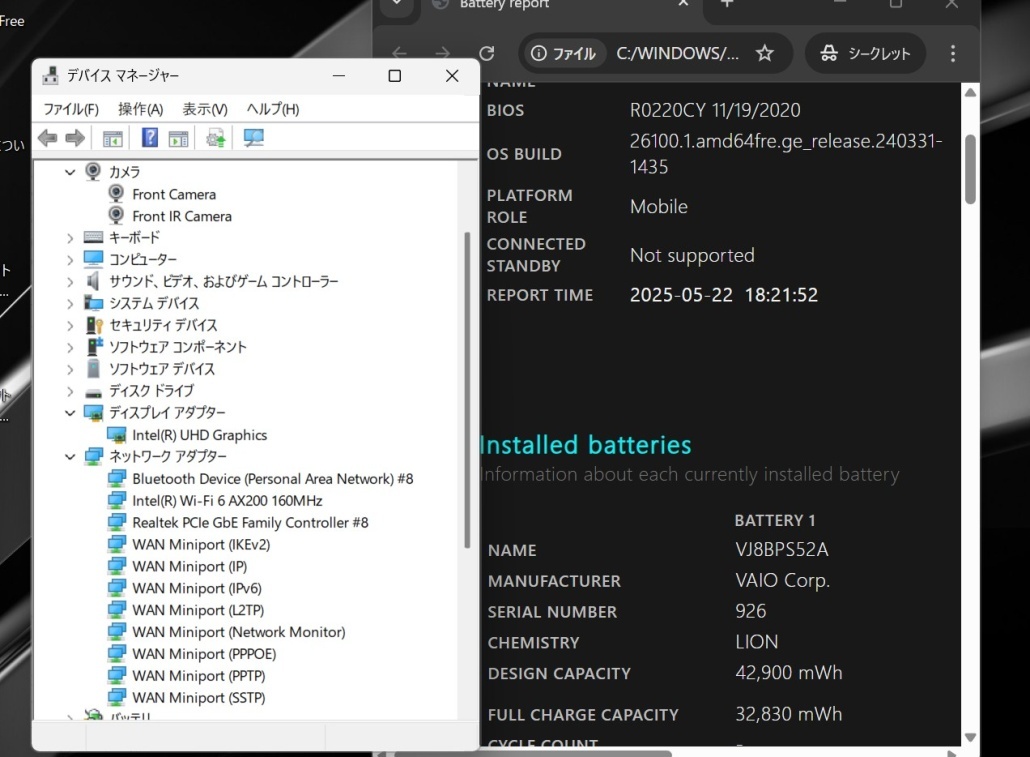Click the WAN Miniport (PPPOE) icon

click(116, 654)
